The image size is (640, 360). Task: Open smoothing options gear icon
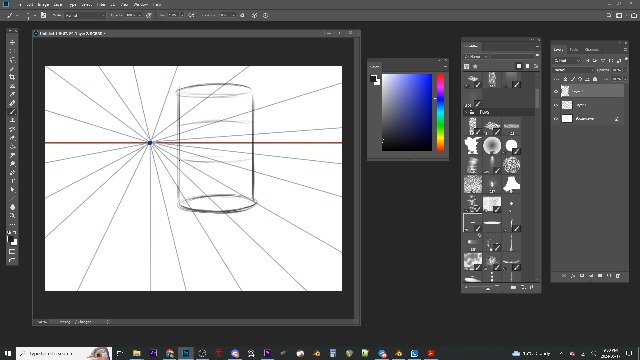click(x=242, y=16)
